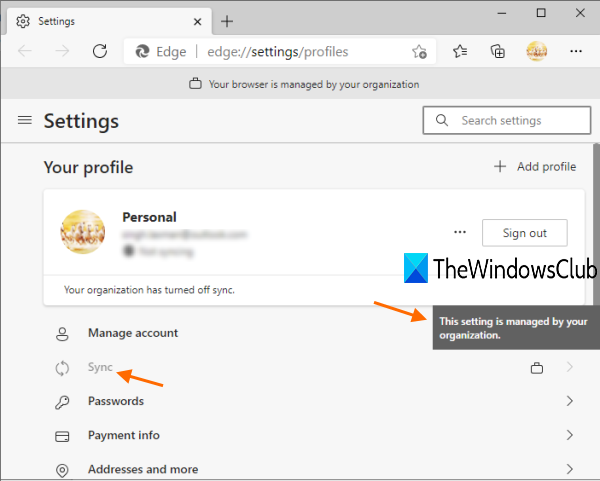600x481 pixels.
Task: Minimize the Edge window
Action: [x=502, y=13]
